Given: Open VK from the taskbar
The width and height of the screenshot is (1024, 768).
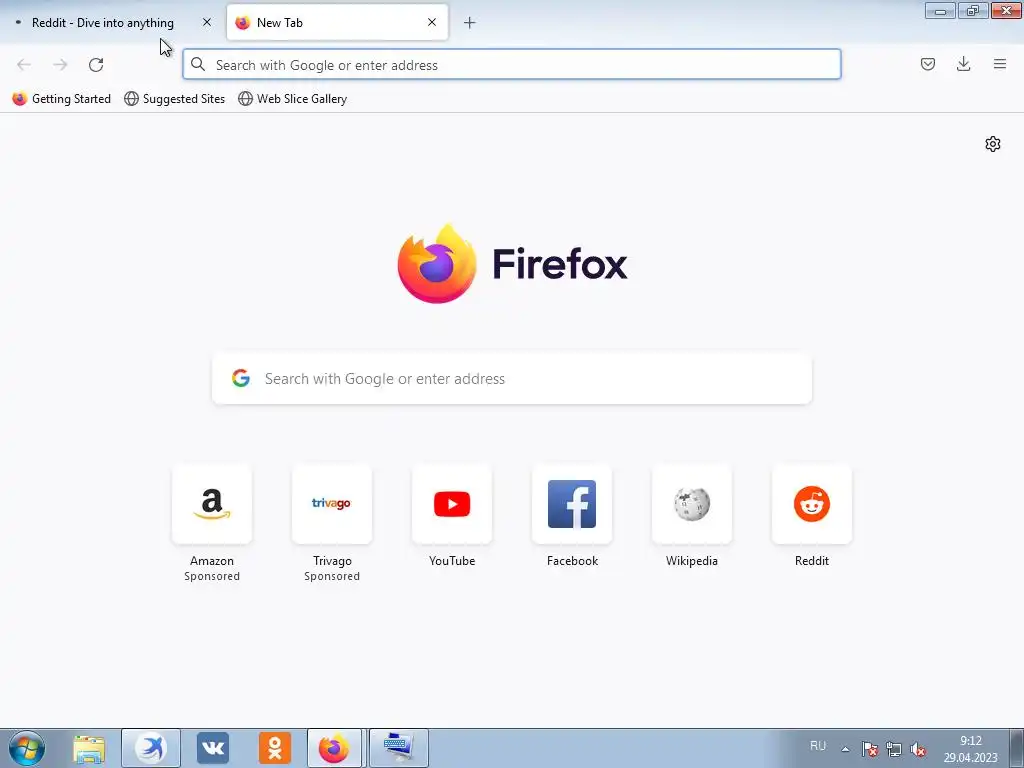Looking at the screenshot, I should [x=213, y=748].
